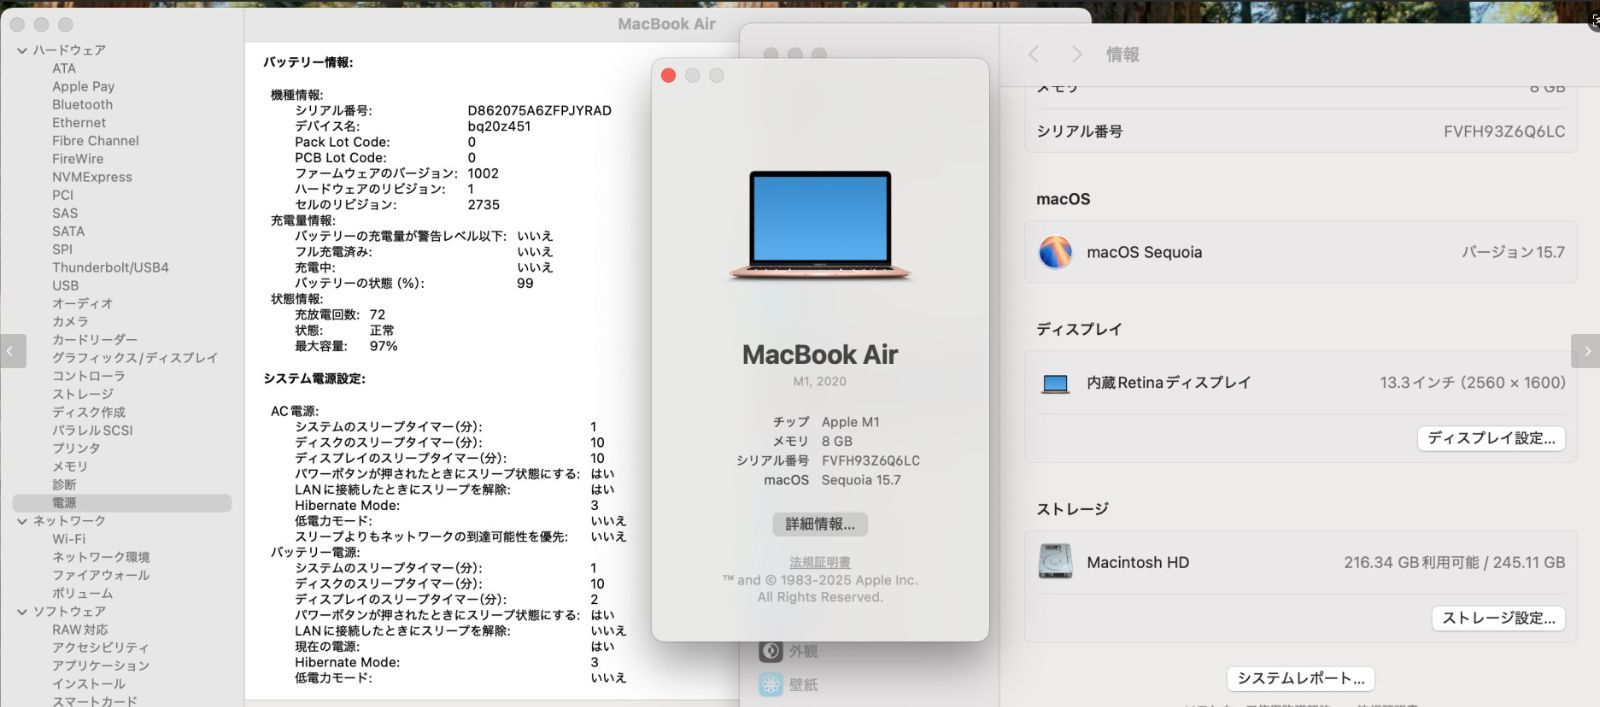Select コントローラ in sidebar
The width and height of the screenshot is (1600, 707).
click(89, 376)
